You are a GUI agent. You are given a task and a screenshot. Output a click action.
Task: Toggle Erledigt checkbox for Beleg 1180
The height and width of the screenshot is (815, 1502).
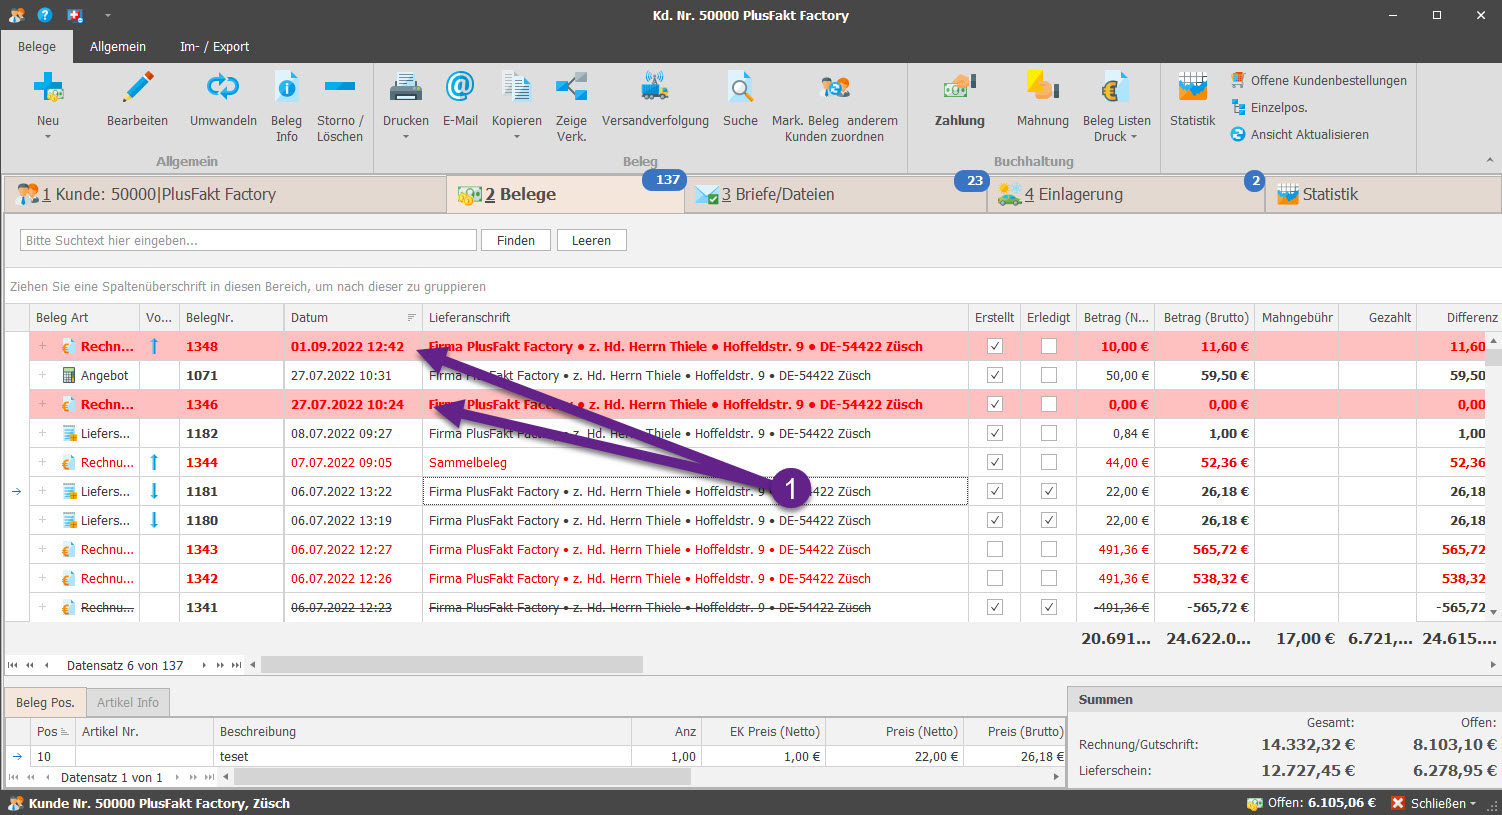tap(1048, 520)
